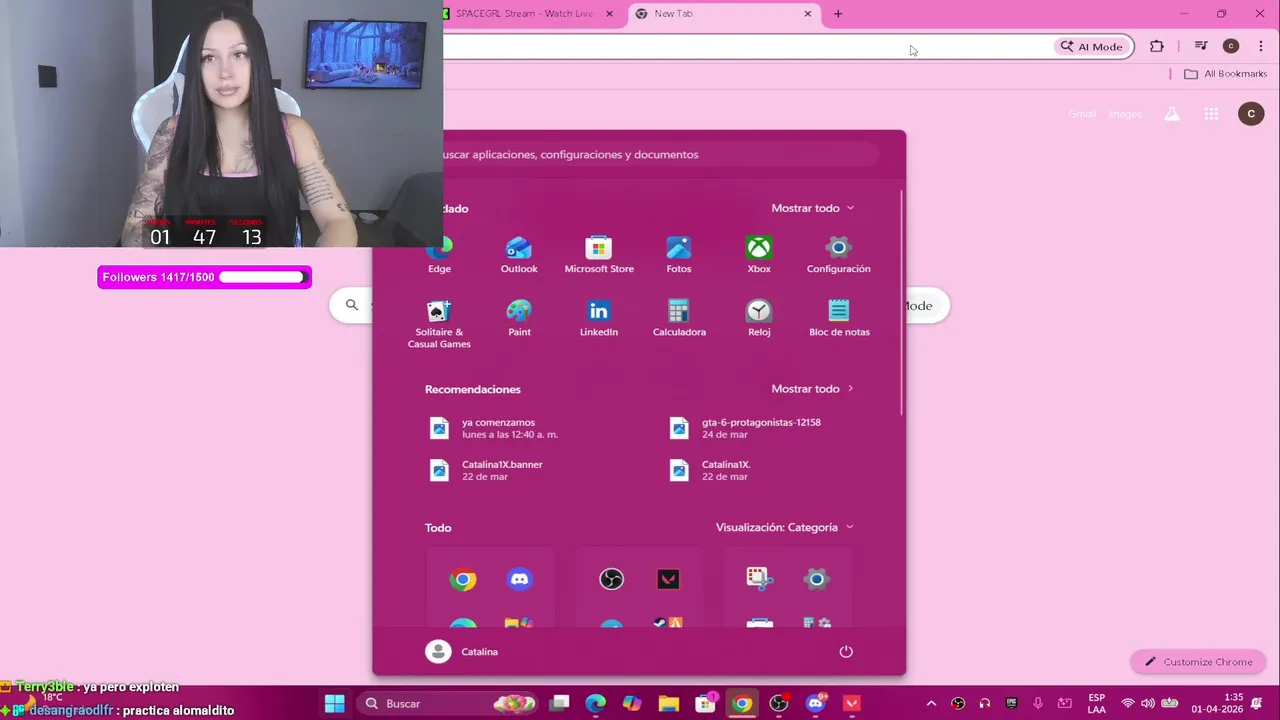Viewport: 1280px width, 720px height.
Task: Open Chrome extensions puzzle icon
Action: pos(1157,47)
